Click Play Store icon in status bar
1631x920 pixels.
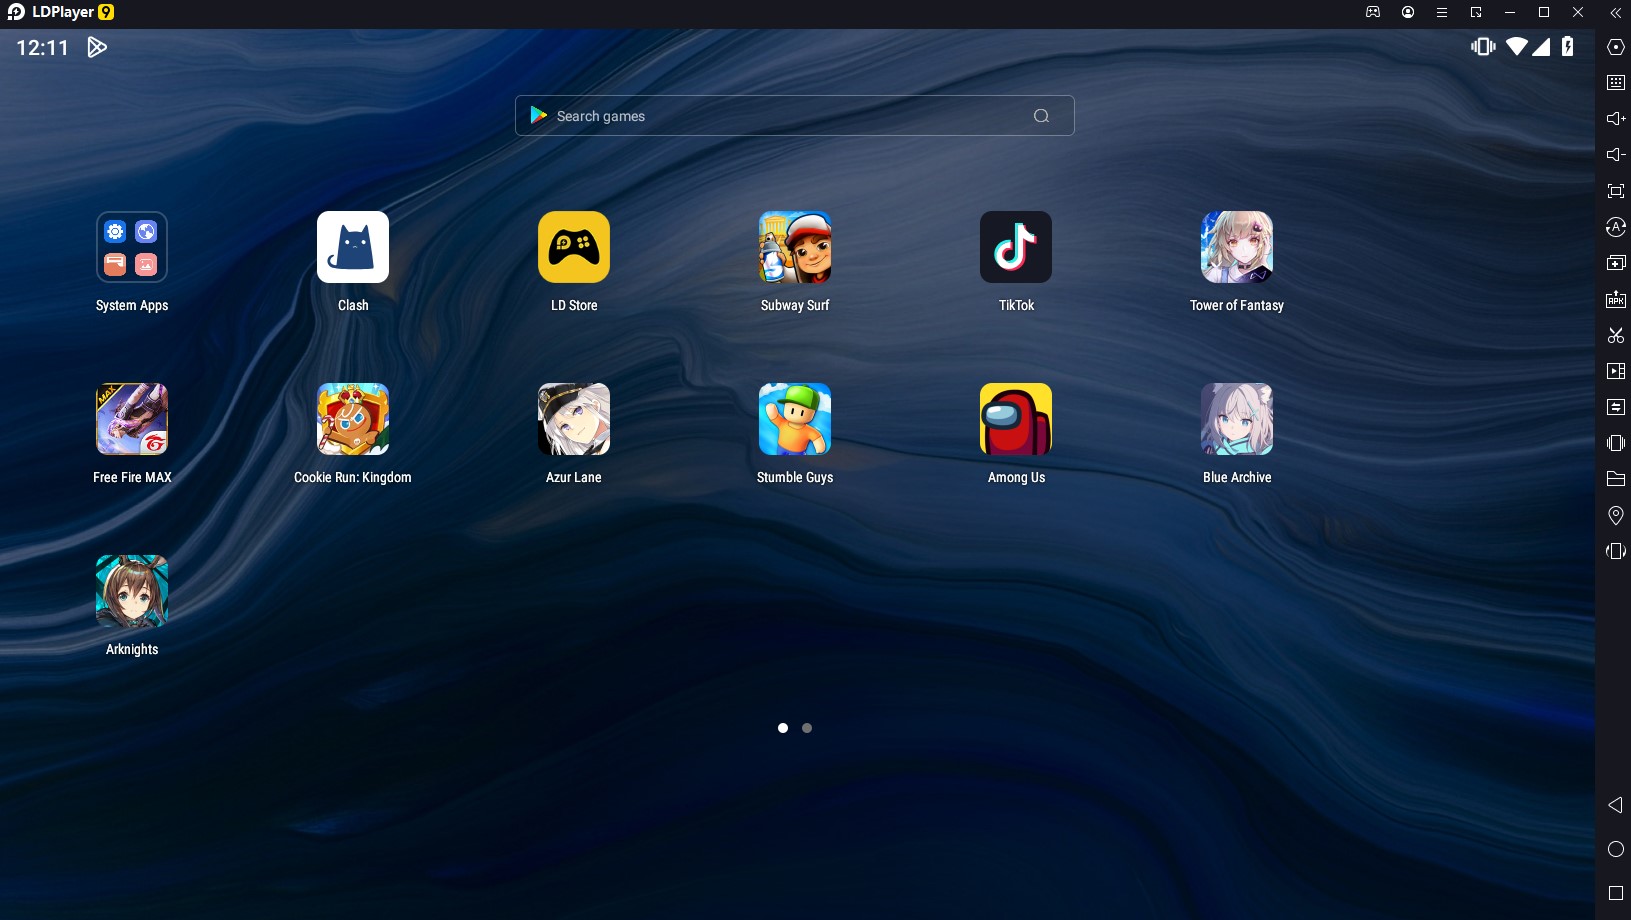pyautogui.click(x=96, y=47)
